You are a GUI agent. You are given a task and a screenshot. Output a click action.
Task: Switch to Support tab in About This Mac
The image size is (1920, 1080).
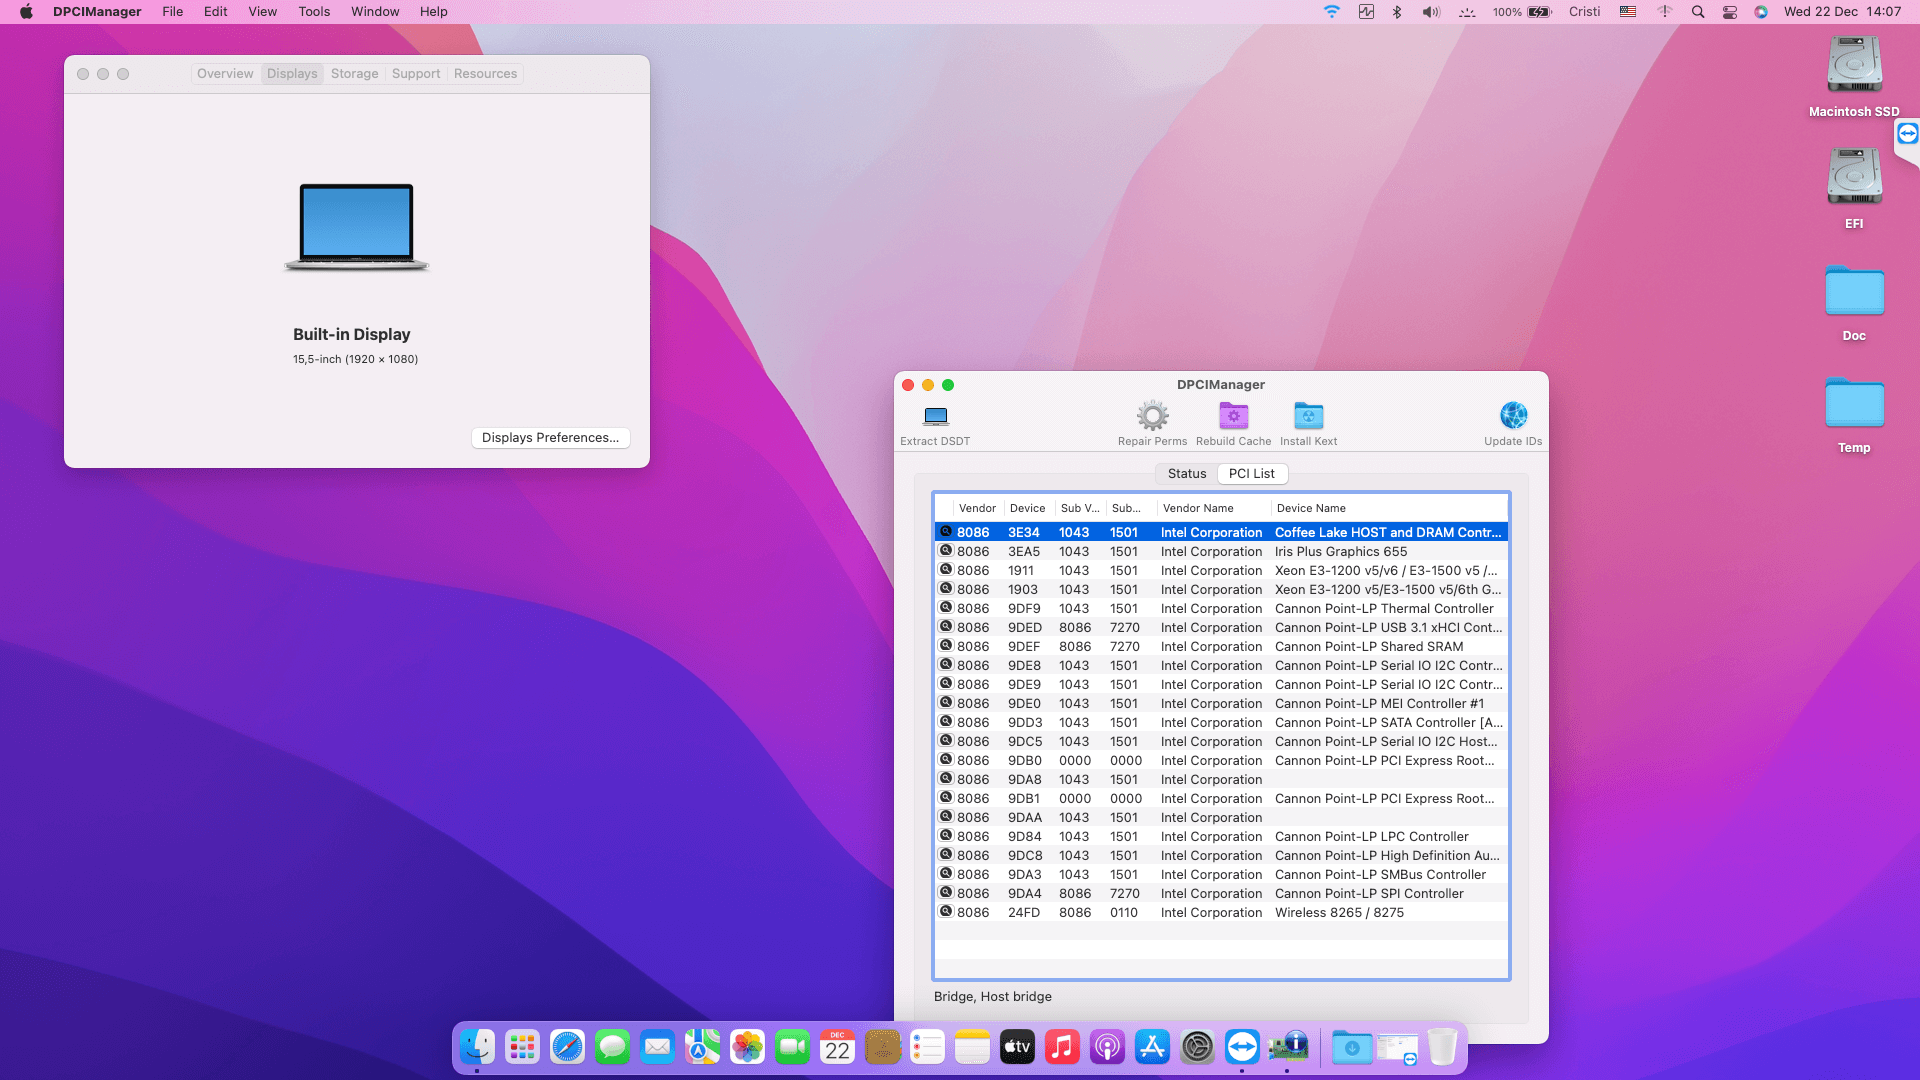416,74
